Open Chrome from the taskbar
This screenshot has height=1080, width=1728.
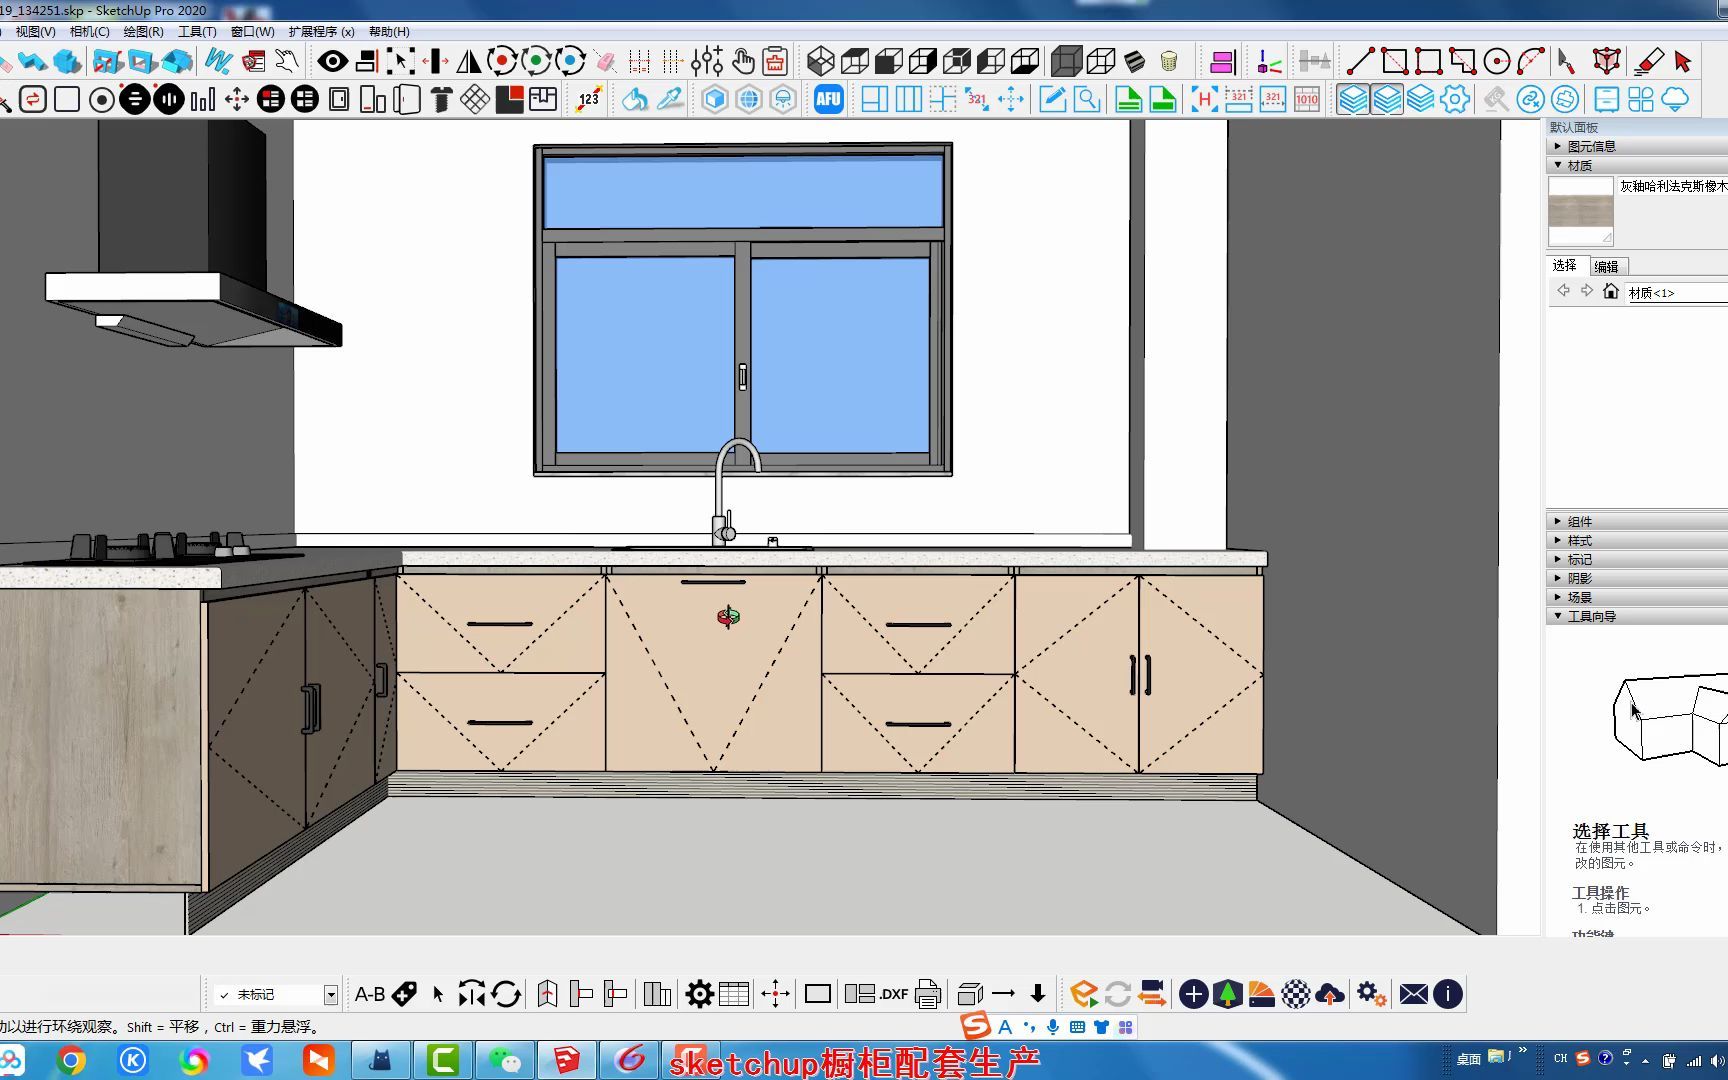[x=70, y=1060]
